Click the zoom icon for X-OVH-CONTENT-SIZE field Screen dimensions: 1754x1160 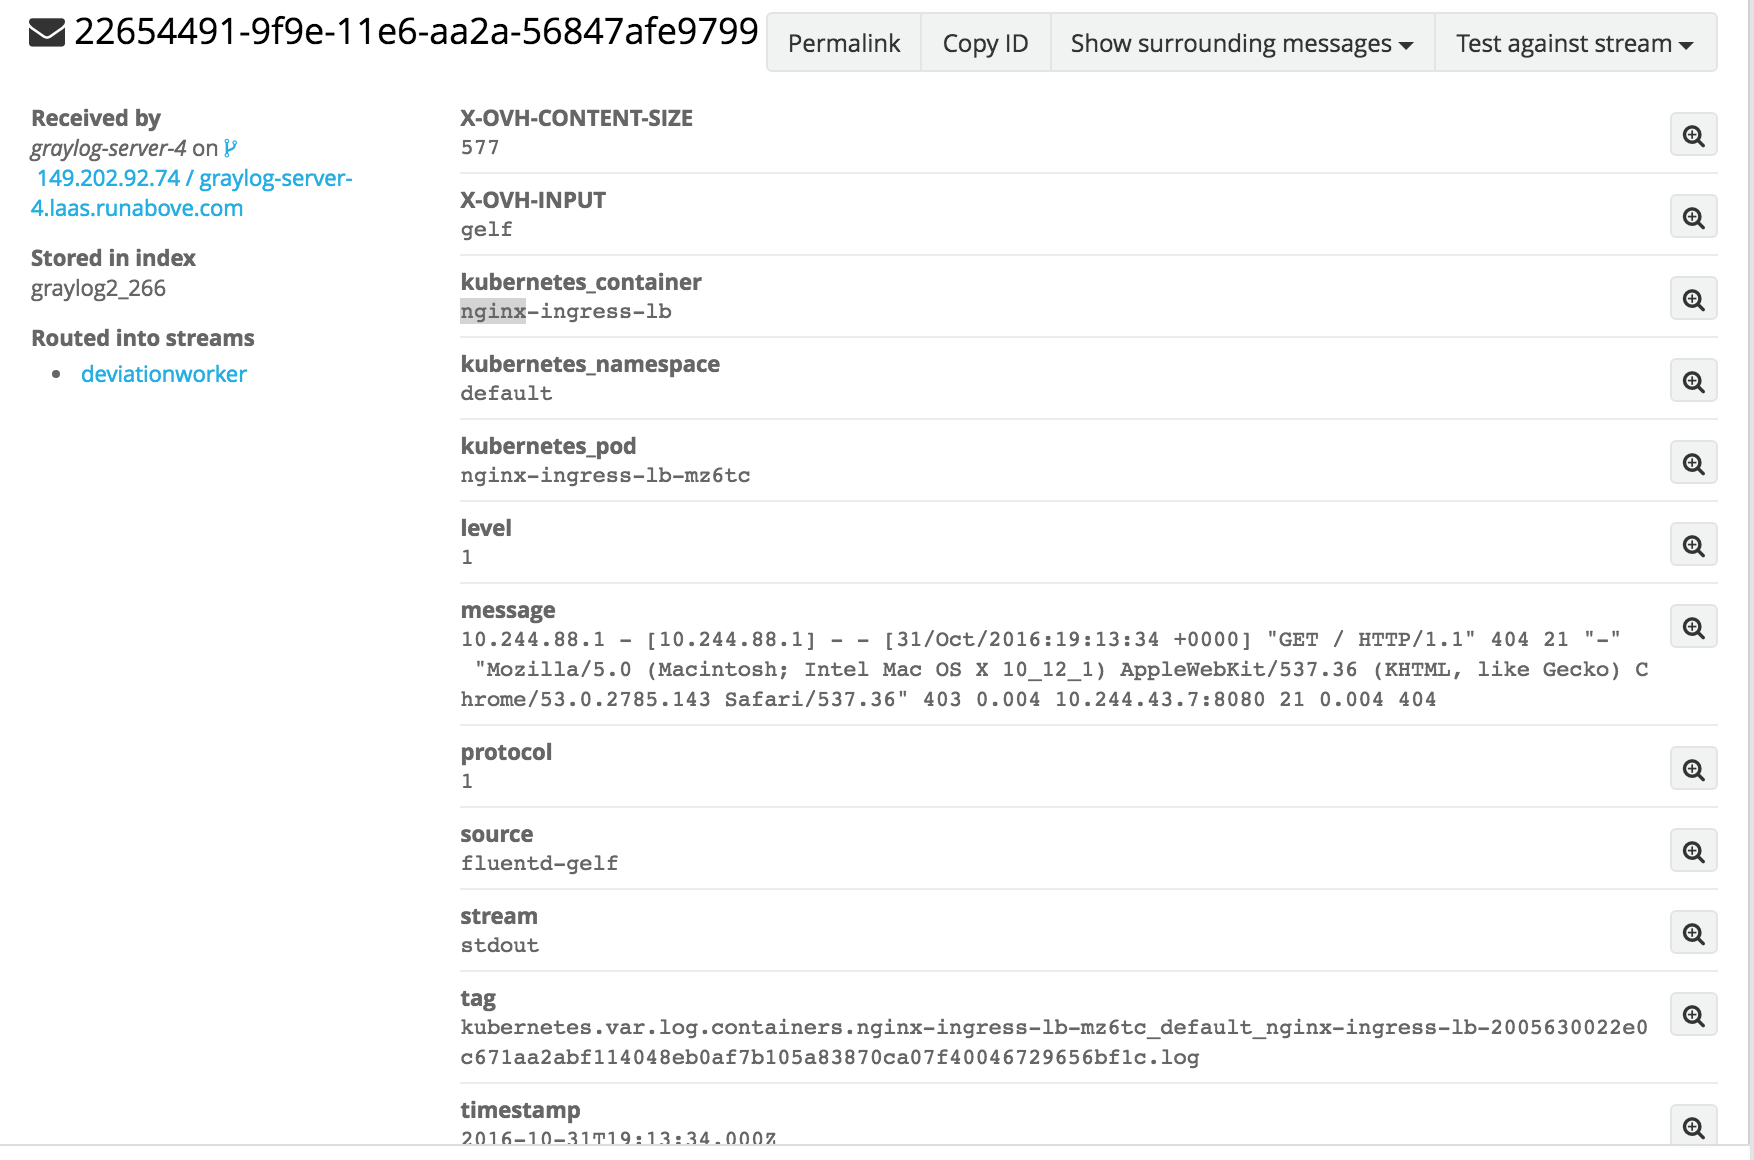pos(1693,135)
